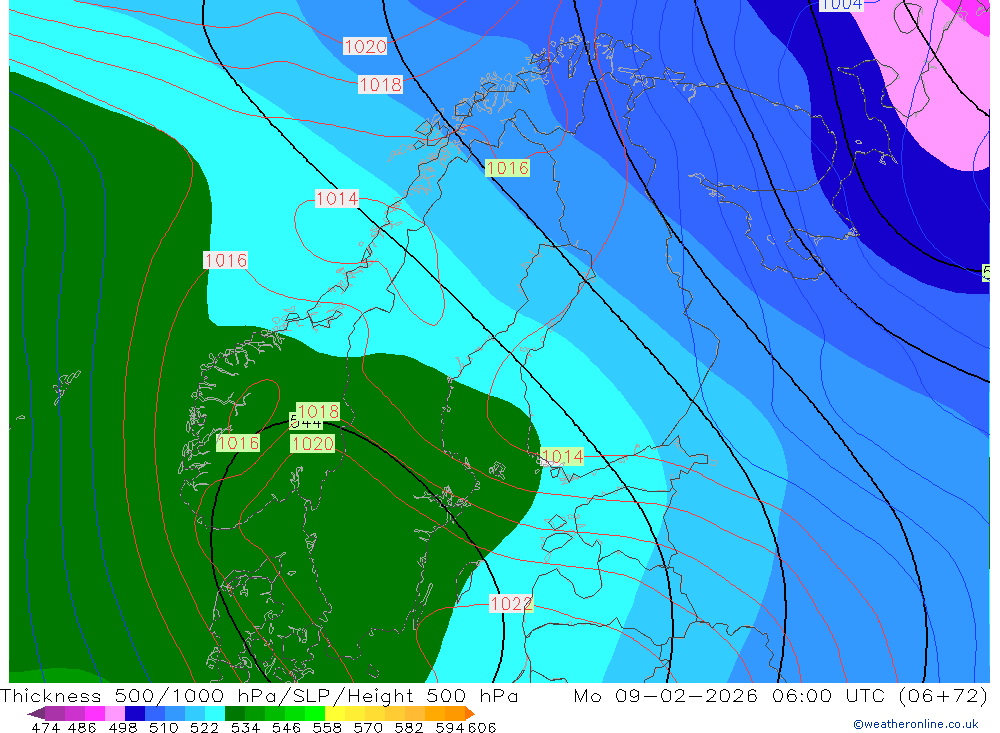Screen dimensions: 1000x733
Task: Click the orange arrow tip ending the legend
Action: [x=470, y=714]
